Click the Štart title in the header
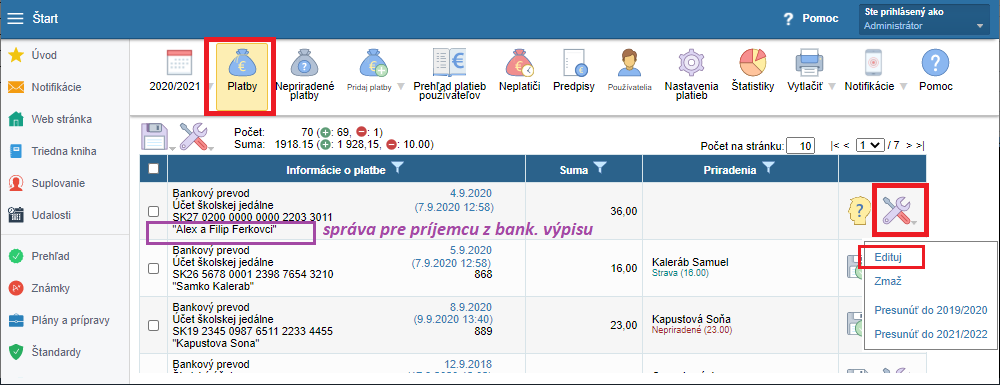 tap(45, 19)
